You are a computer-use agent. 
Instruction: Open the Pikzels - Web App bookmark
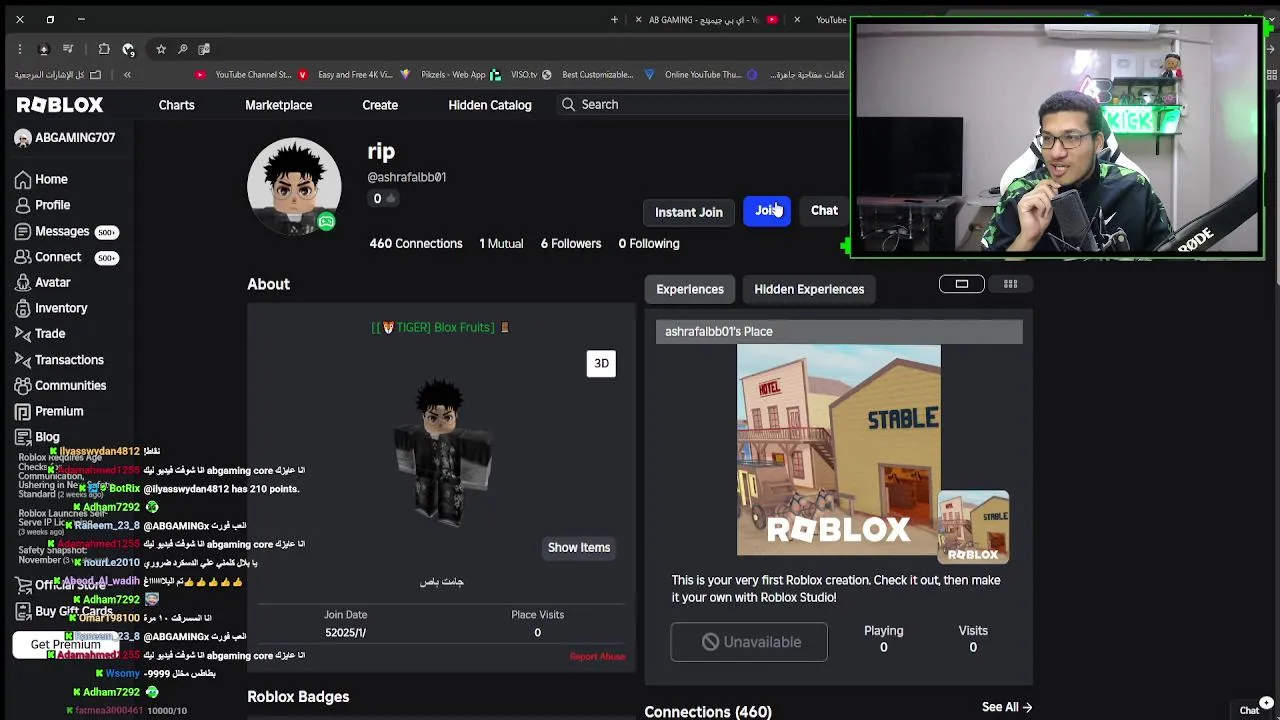pyautogui.click(x=460, y=75)
